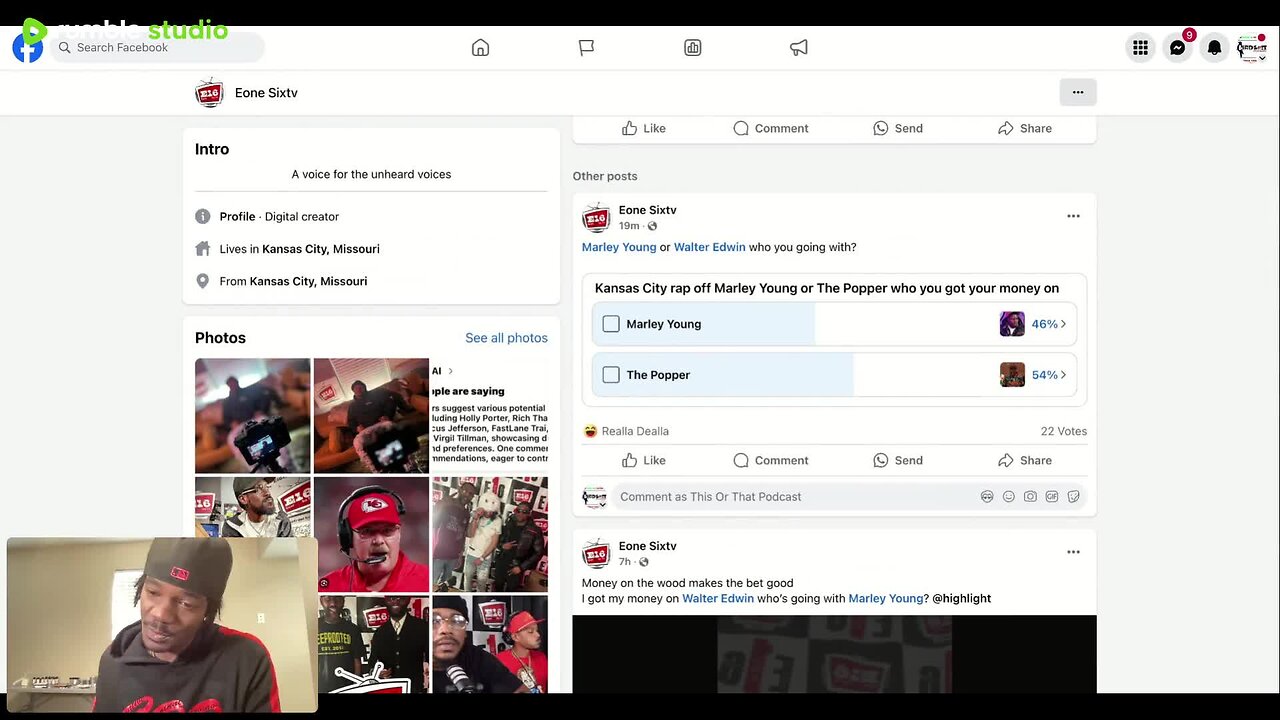
Task: Open the first camera photo thumbnail
Action: coord(252,415)
